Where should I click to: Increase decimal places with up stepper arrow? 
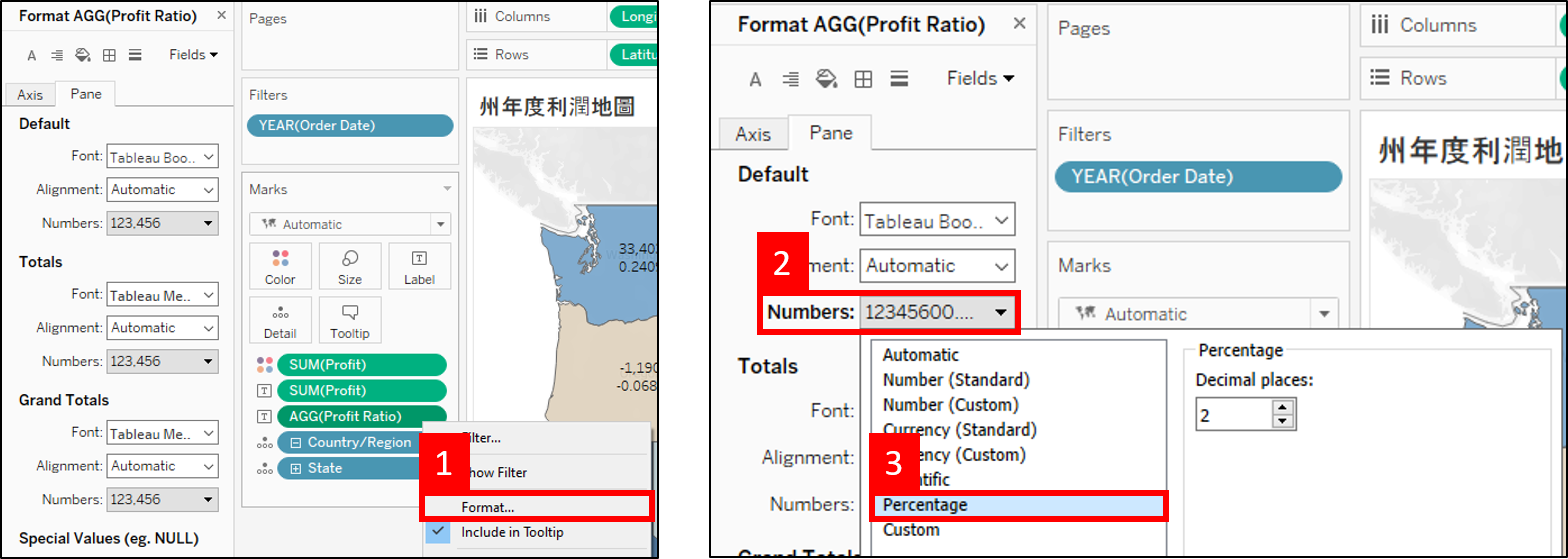pyautogui.click(x=1284, y=407)
